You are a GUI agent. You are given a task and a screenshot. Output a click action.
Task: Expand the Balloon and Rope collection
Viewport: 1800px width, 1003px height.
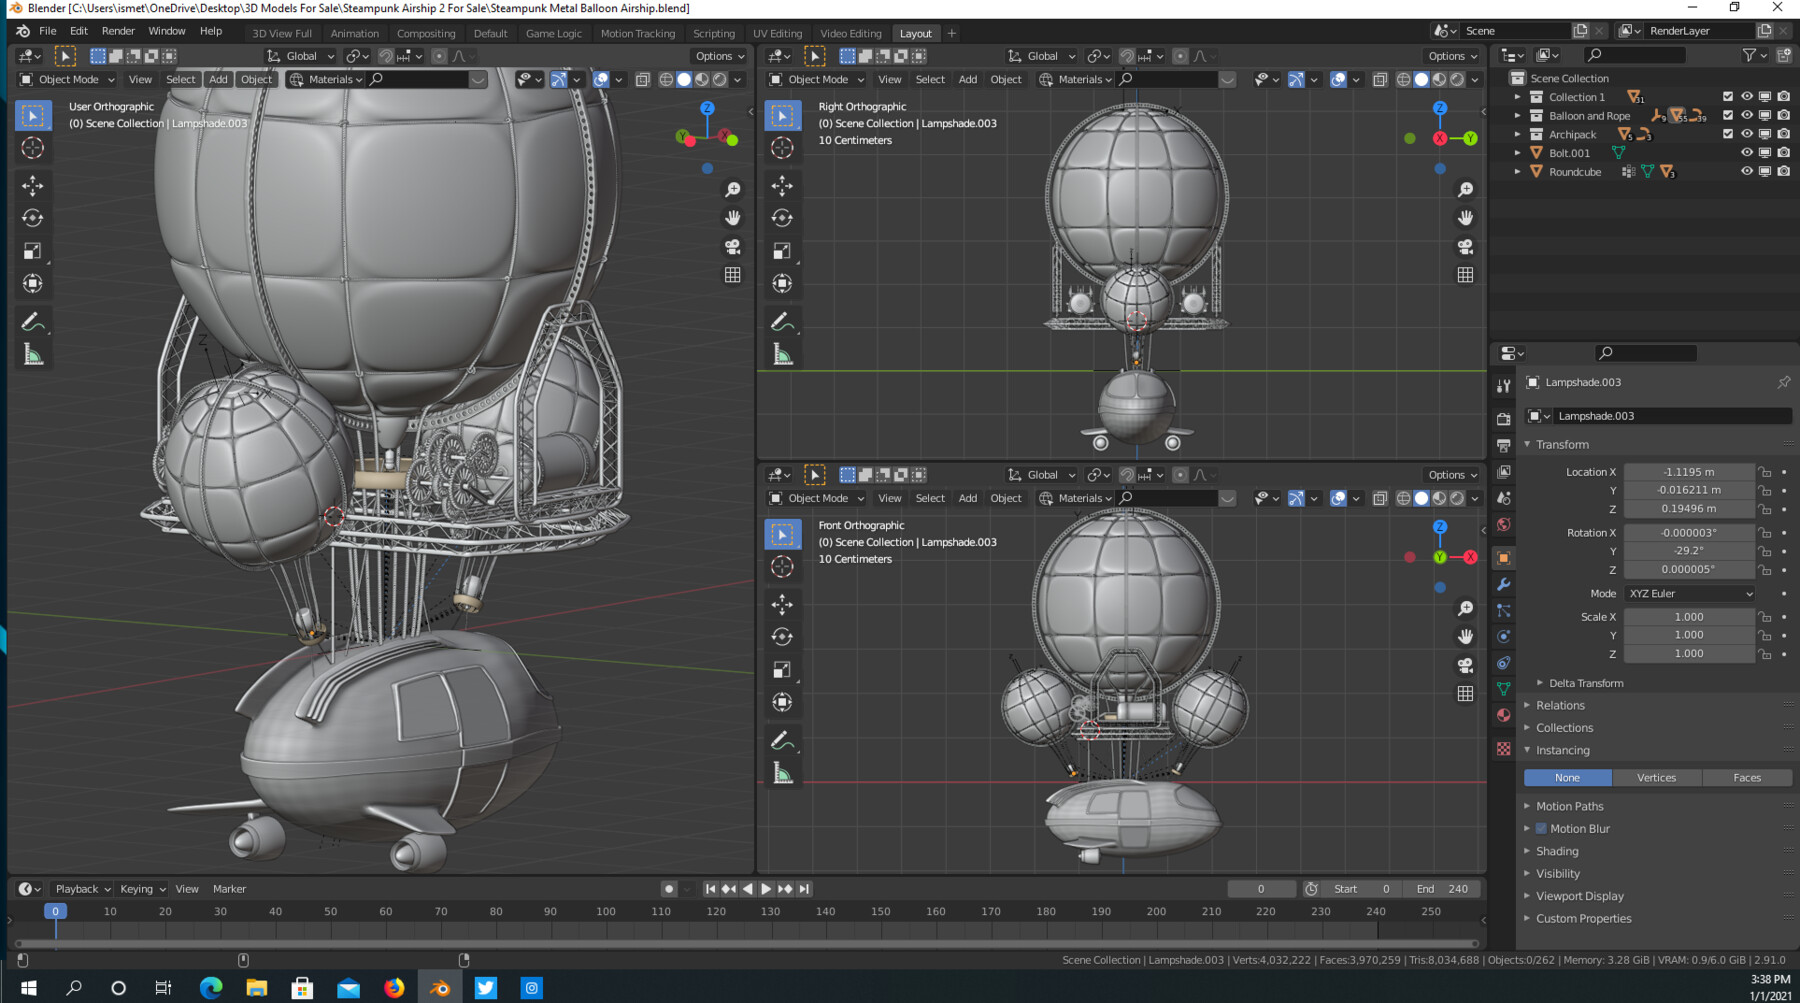pyautogui.click(x=1519, y=115)
